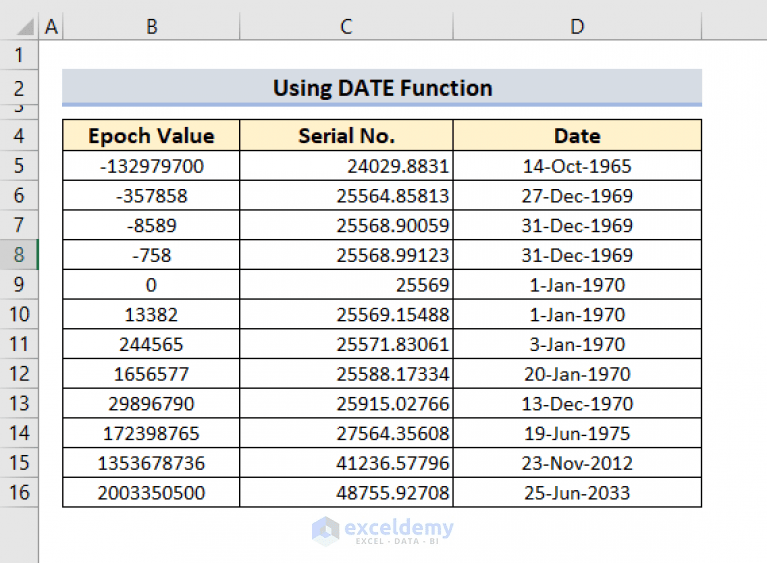767x563 pixels.
Task: Select row 12 header
Action: tap(19, 374)
